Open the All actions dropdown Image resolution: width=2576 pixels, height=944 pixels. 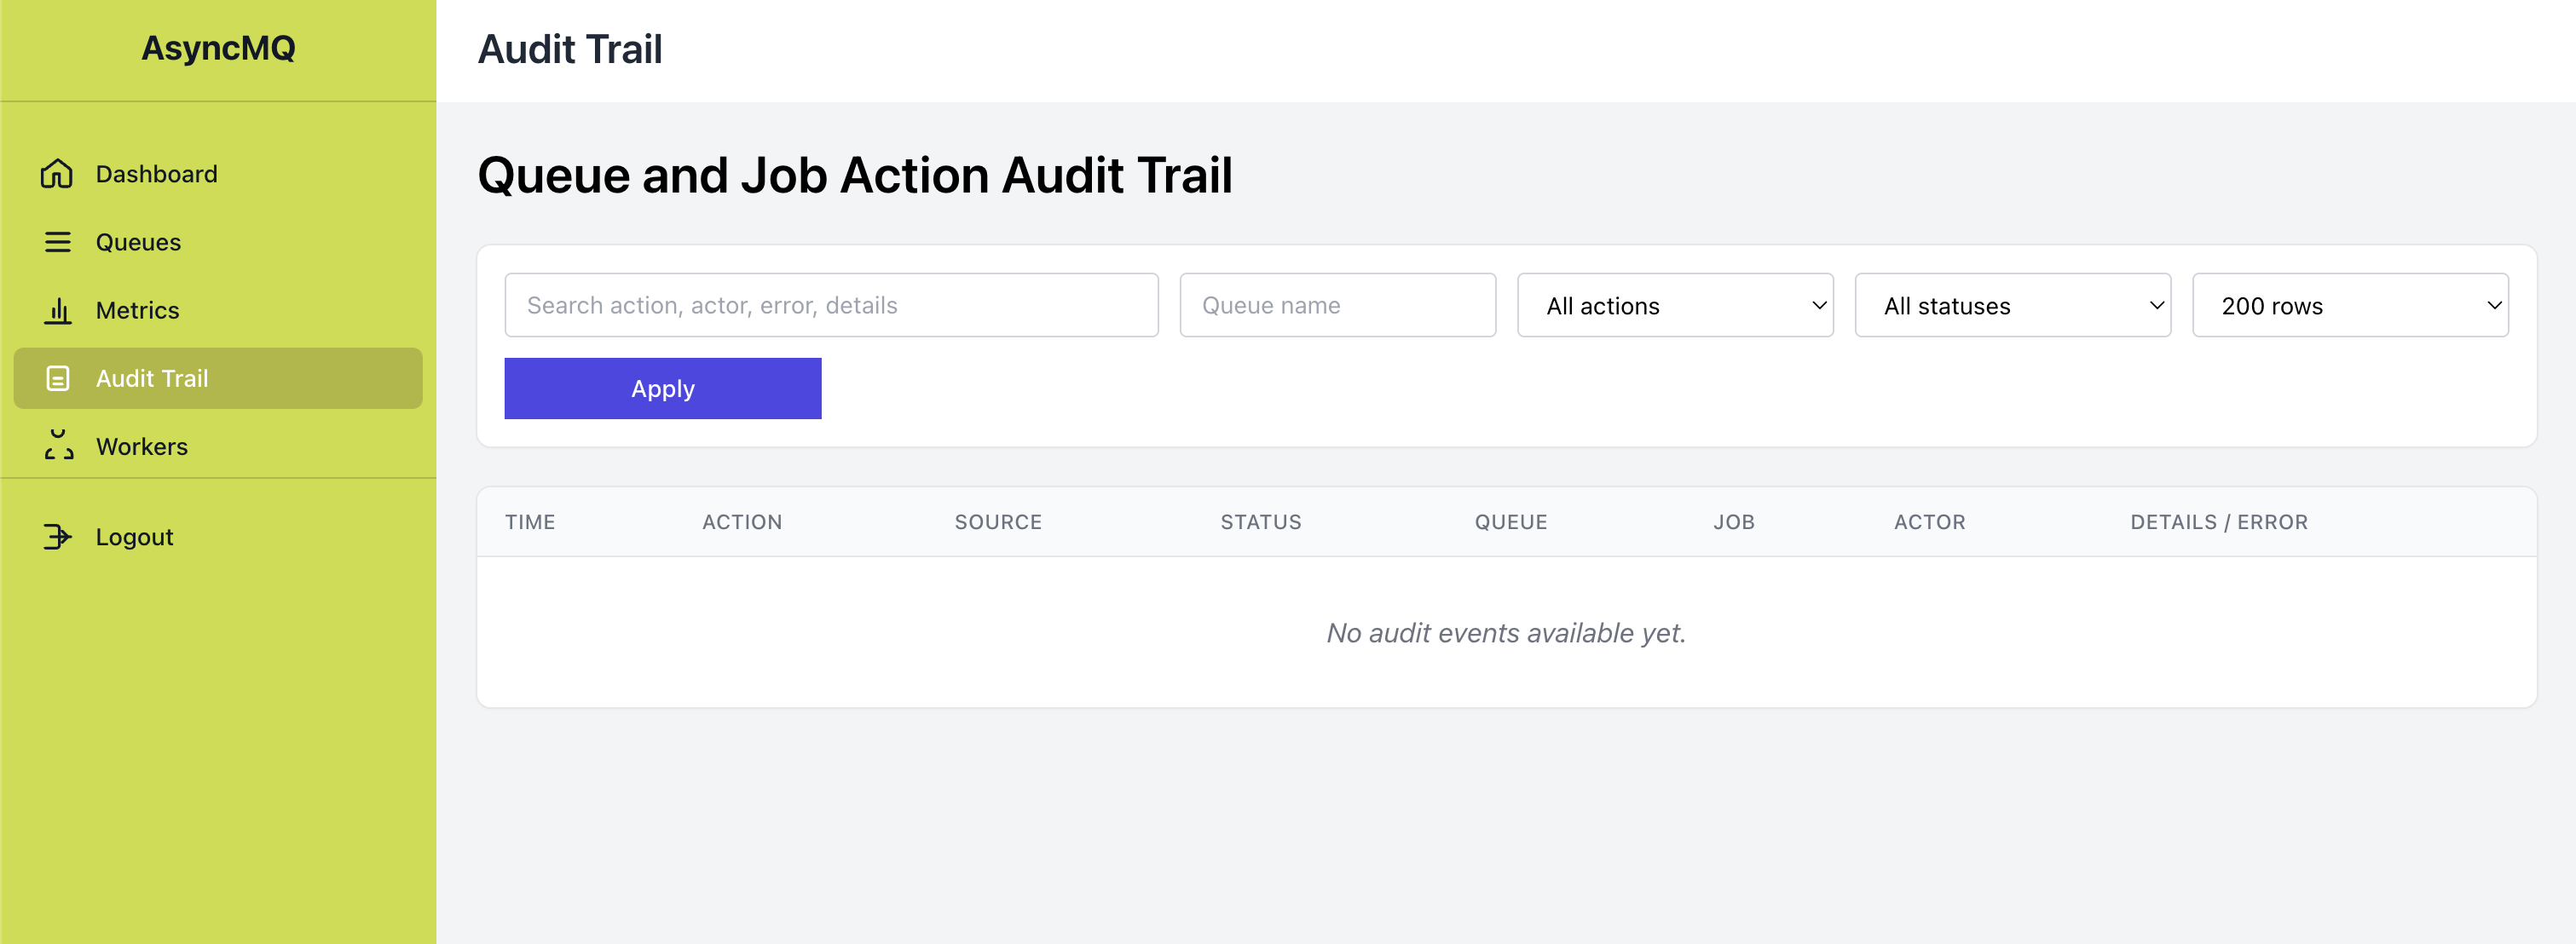[1674, 305]
